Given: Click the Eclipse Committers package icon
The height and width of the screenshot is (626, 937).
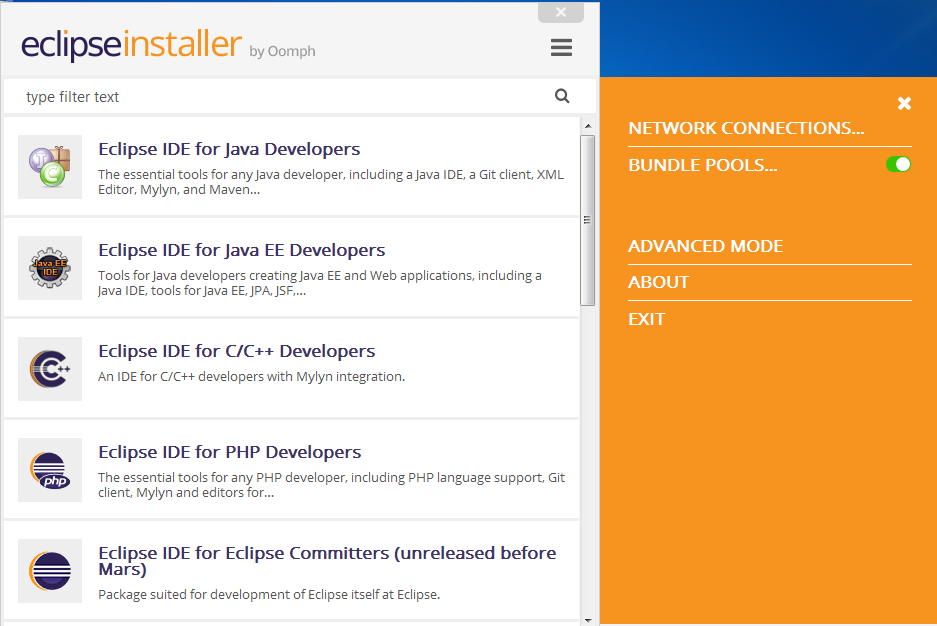Looking at the screenshot, I should (50, 571).
